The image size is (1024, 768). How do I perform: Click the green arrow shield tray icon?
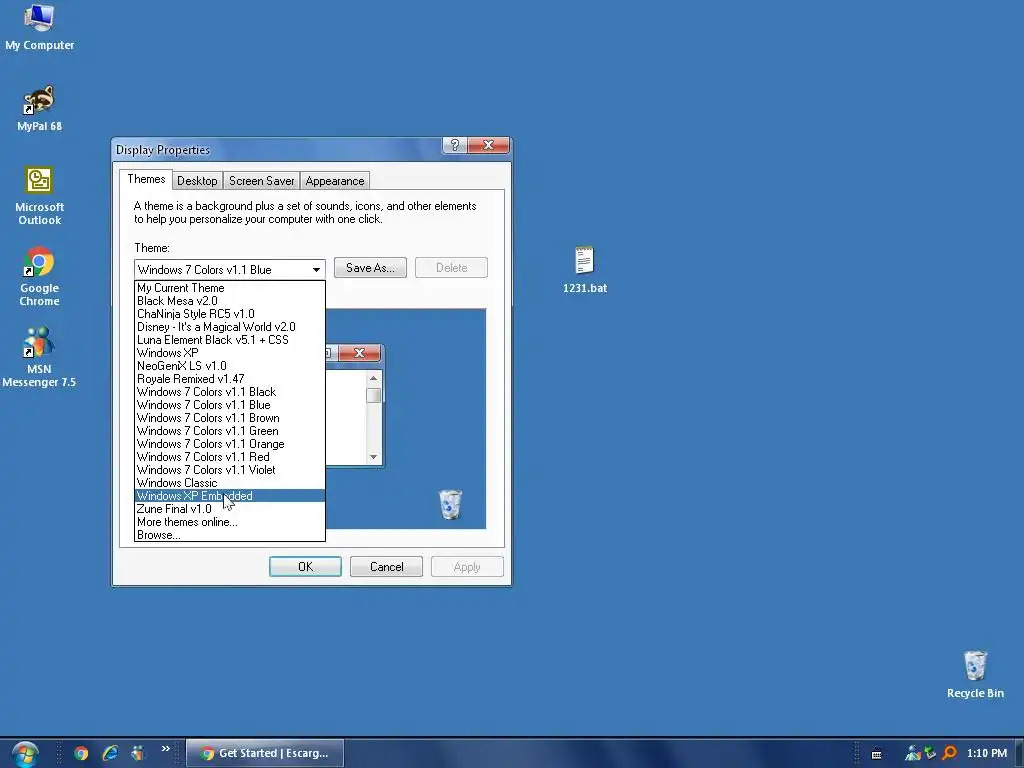(x=930, y=753)
